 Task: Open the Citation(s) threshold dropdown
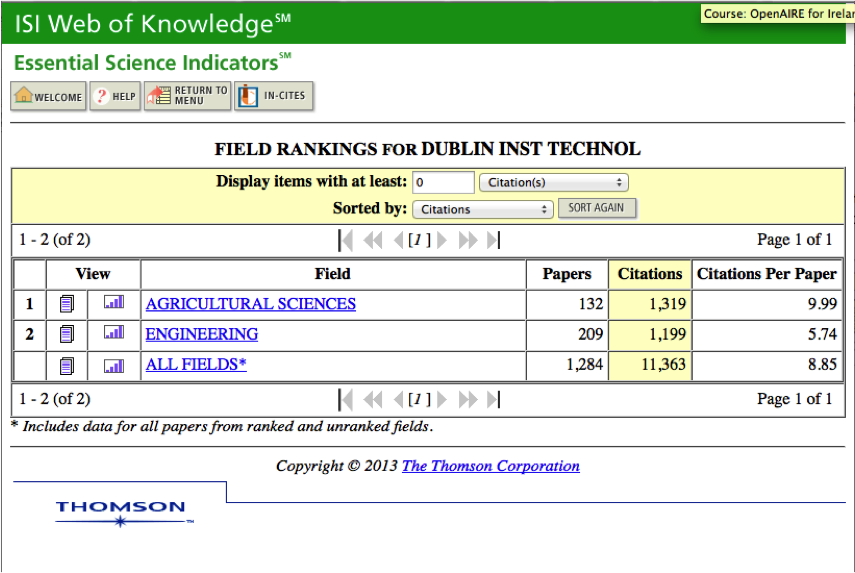553,183
